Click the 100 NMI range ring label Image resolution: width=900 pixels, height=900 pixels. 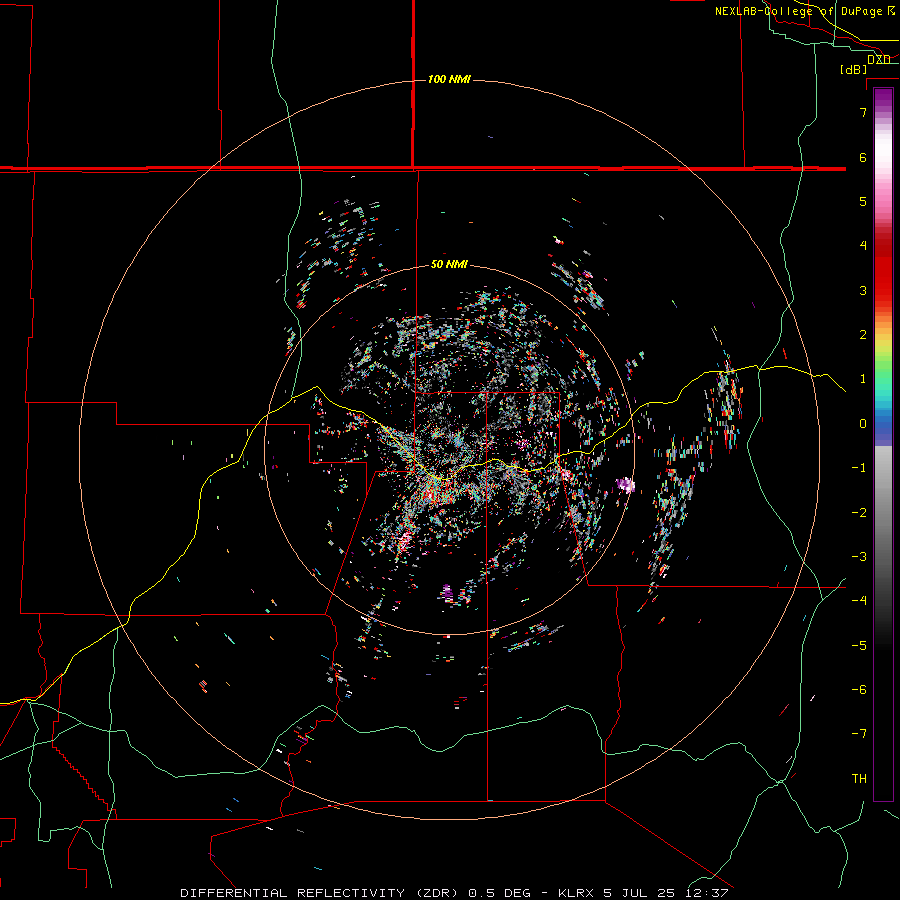coord(449,79)
